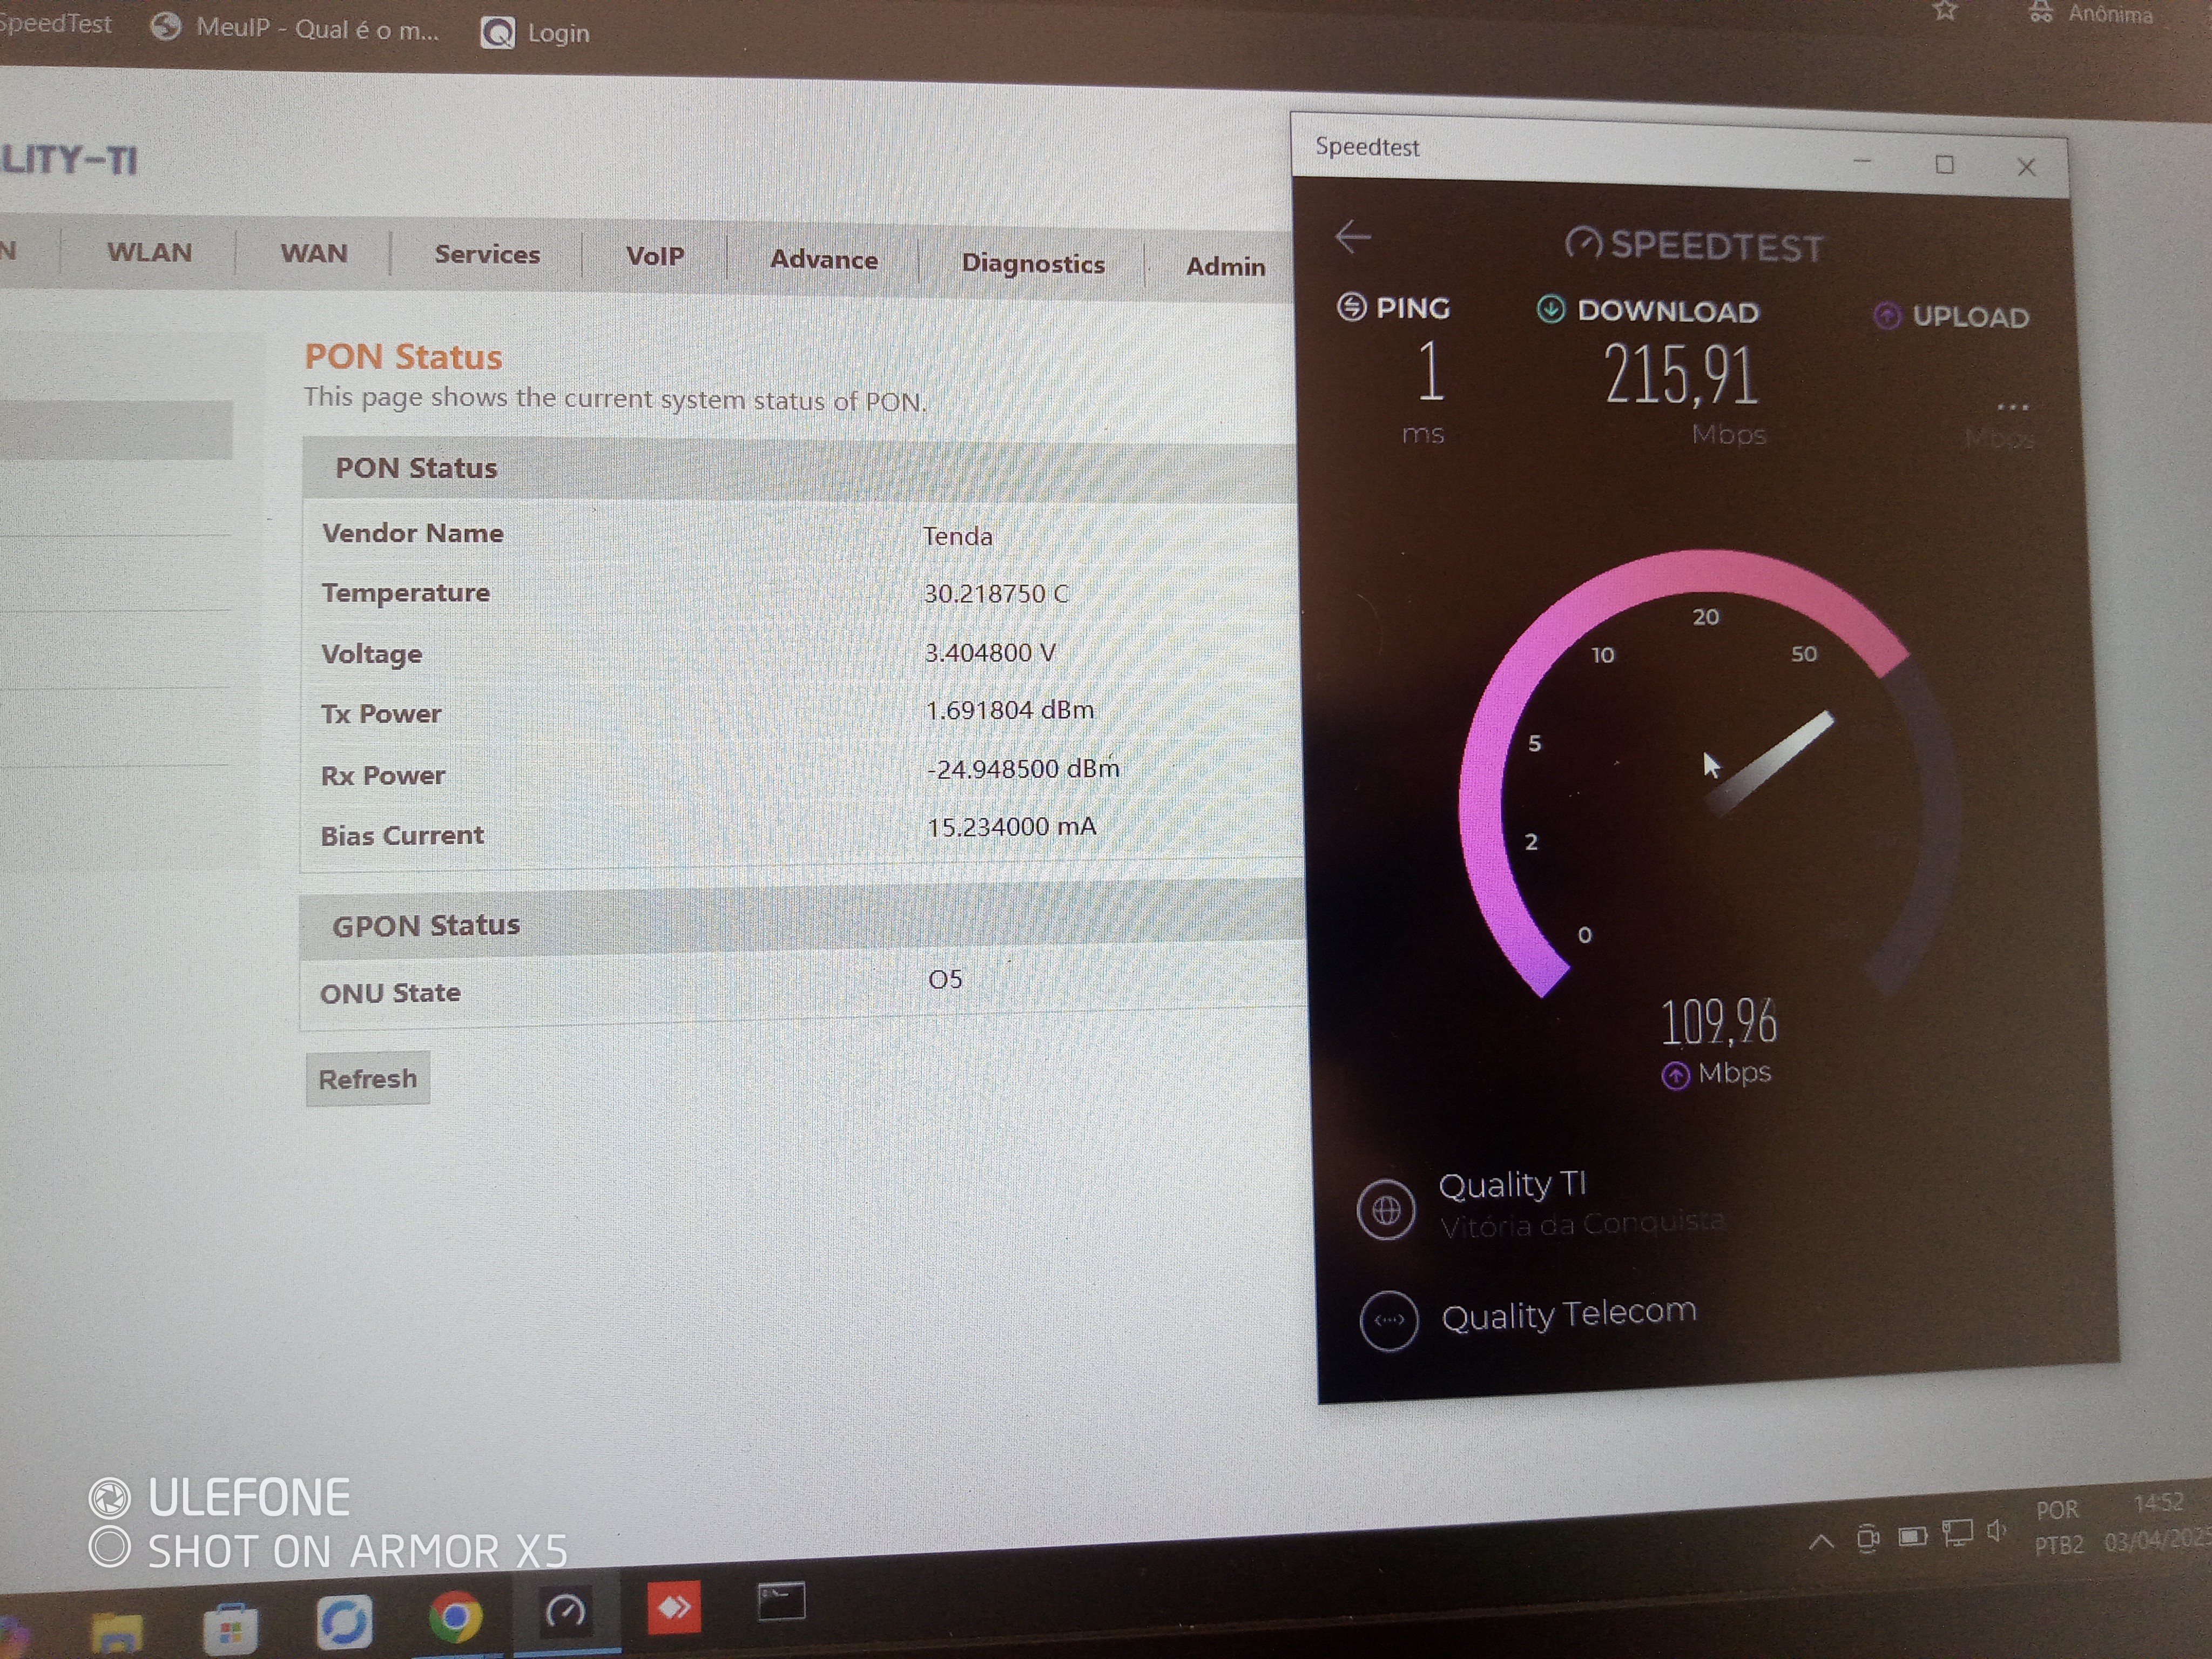Switch to the VoIP tab

[x=655, y=256]
